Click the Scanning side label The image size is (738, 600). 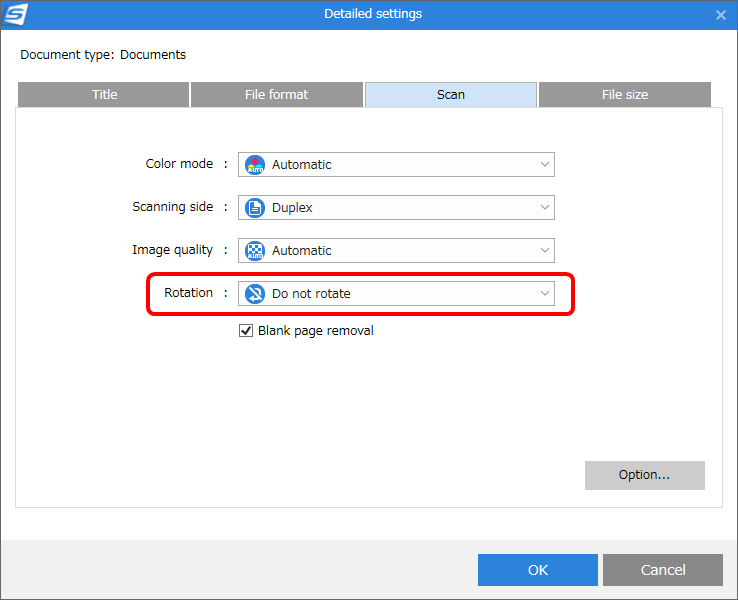(x=173, y=207)
